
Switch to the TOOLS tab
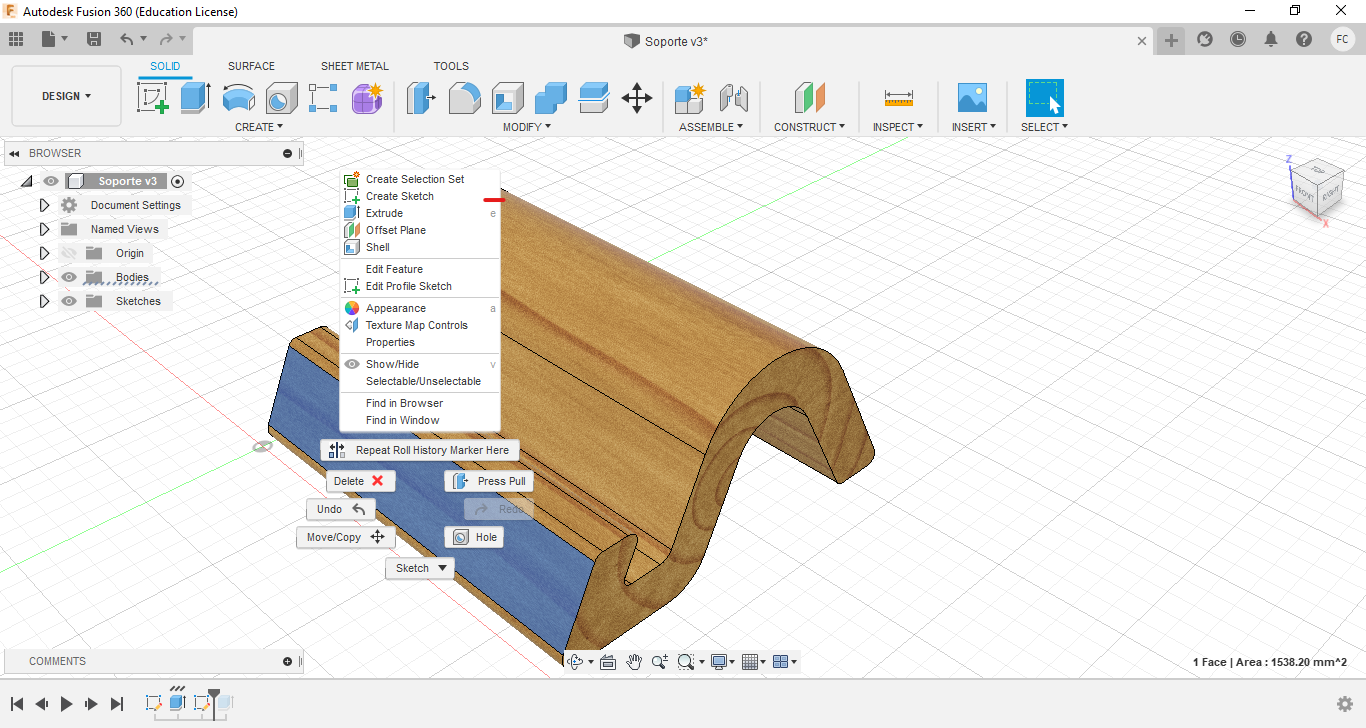pos(451,66)
